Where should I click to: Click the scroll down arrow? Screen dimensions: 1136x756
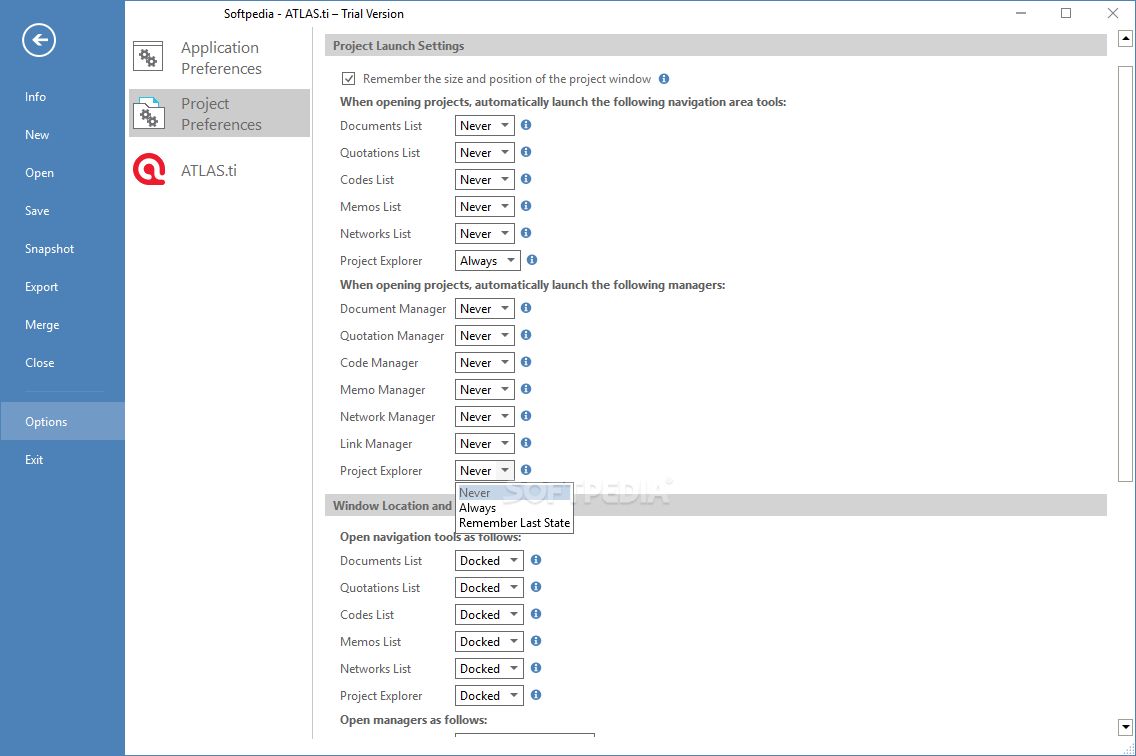1125,726
